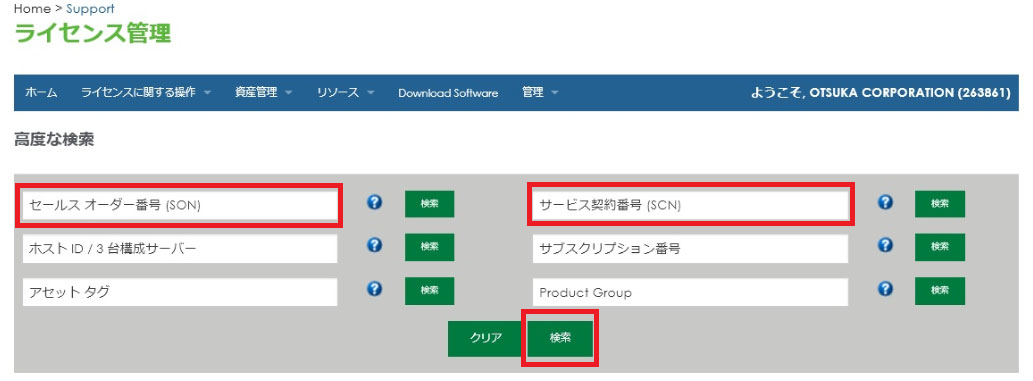Click the ライセンス管理 page title
Image resolution: width=1033 pixels, height=381 pixels.
click(92, 33)
